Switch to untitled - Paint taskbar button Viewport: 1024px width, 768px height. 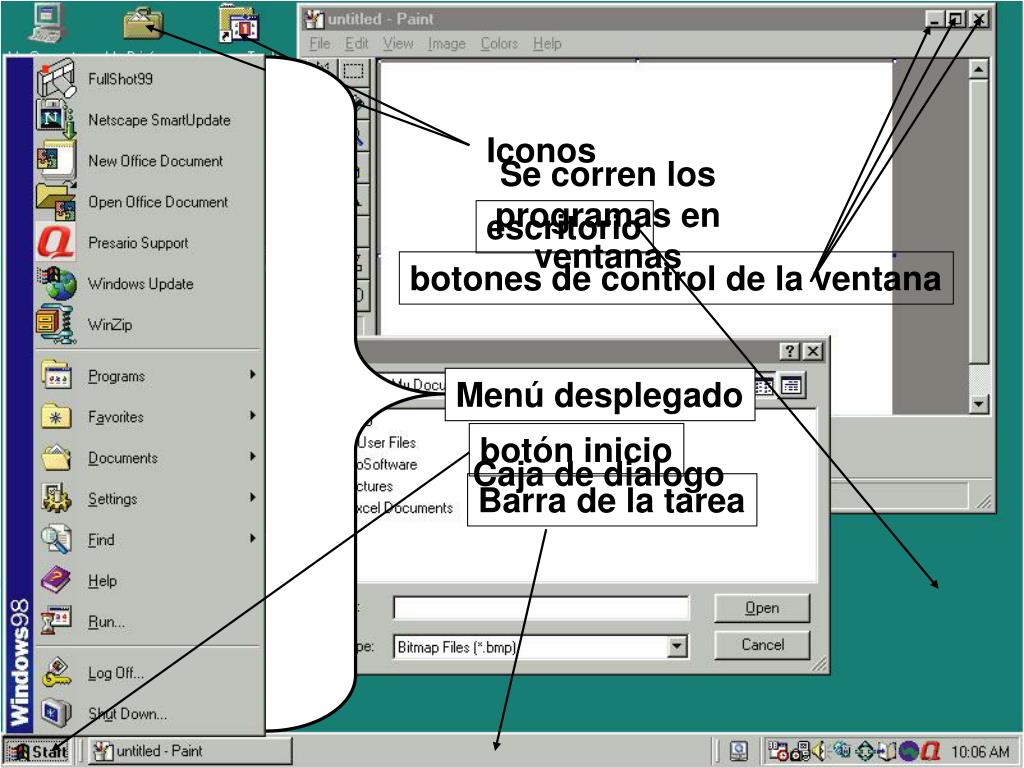click(x=189, y=752)
